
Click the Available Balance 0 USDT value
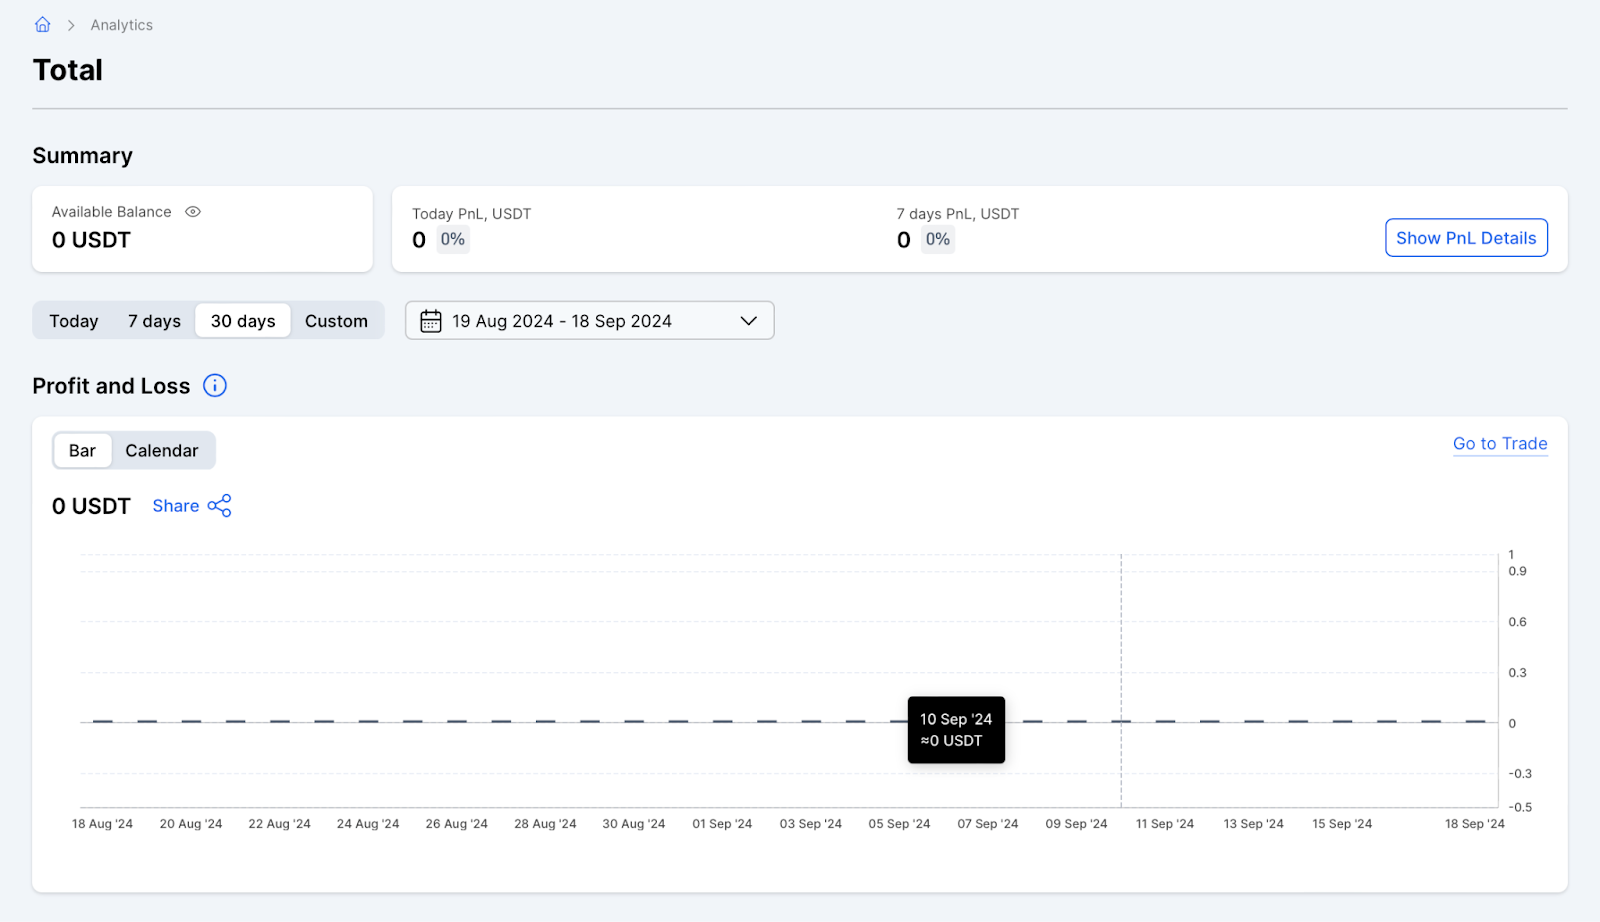[x=91, y=240]
